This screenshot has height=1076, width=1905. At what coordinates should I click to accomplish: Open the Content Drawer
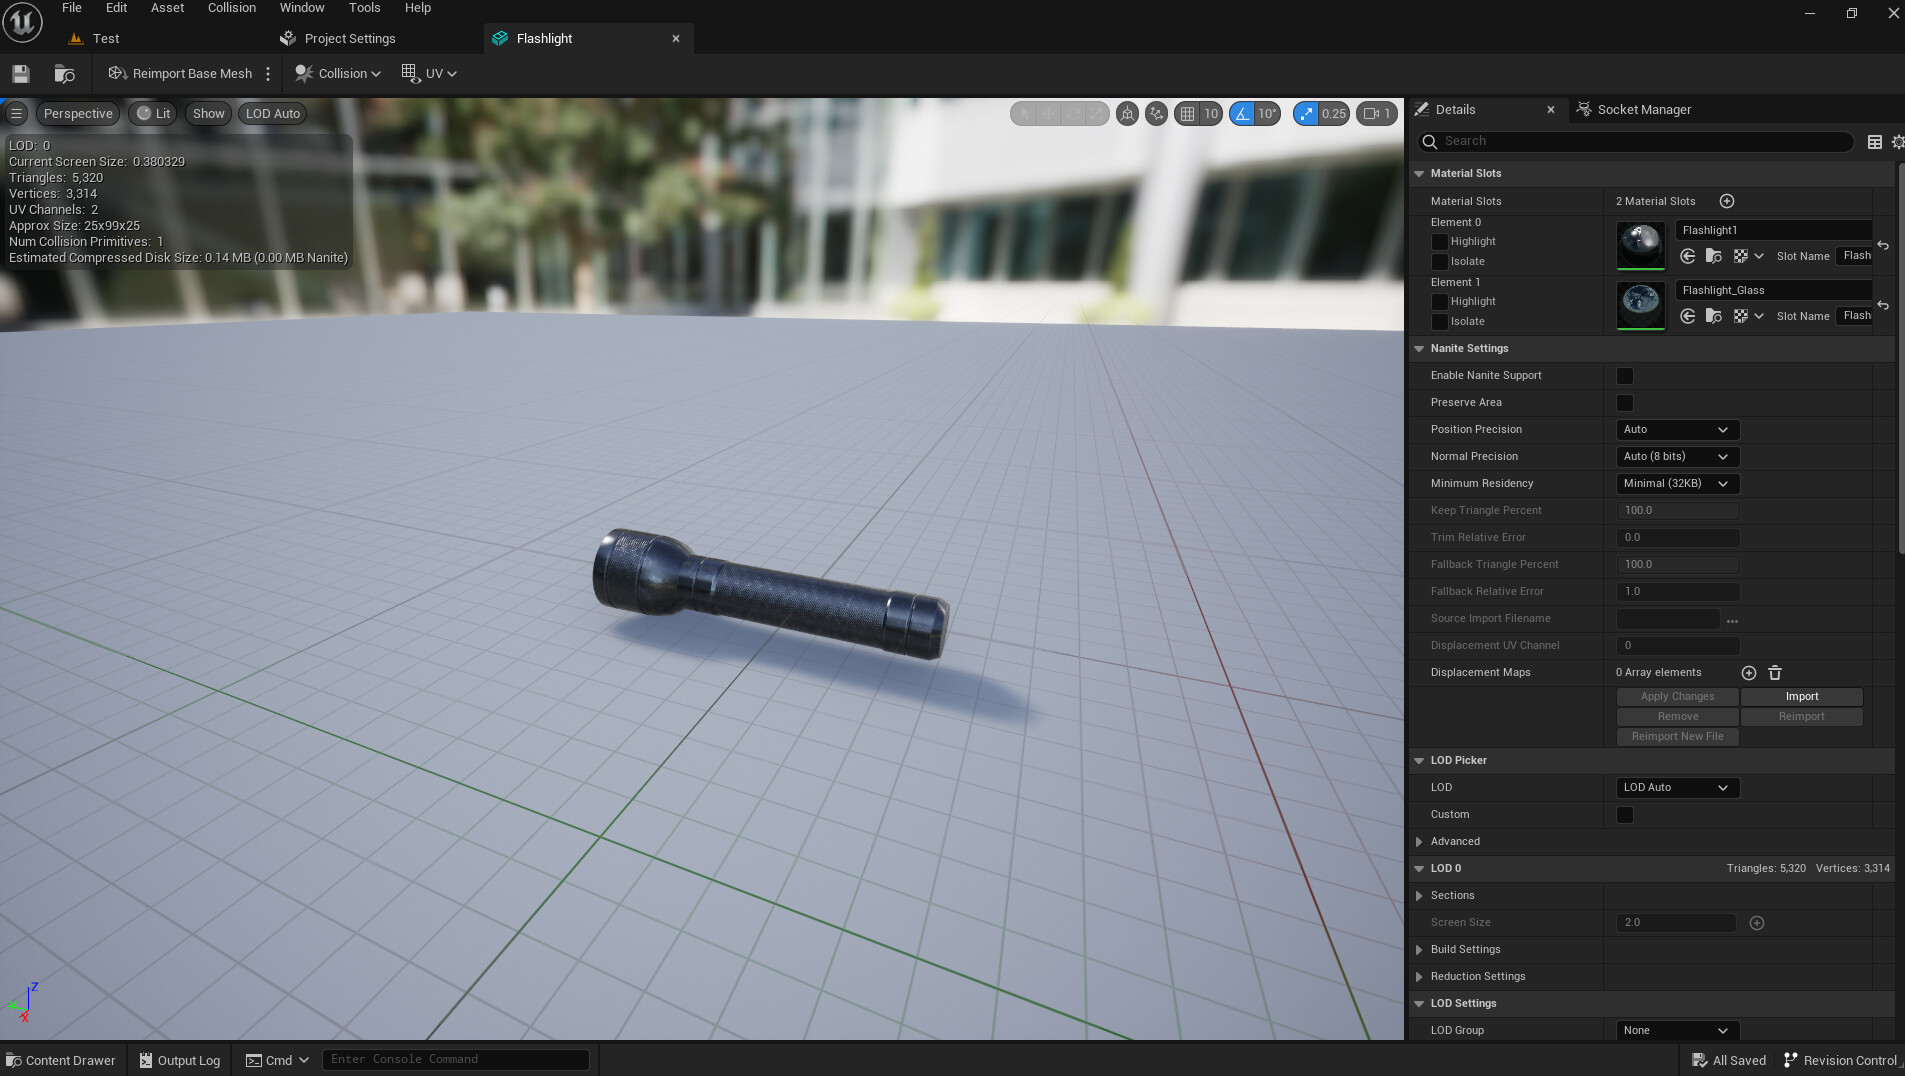[61, 1061]
